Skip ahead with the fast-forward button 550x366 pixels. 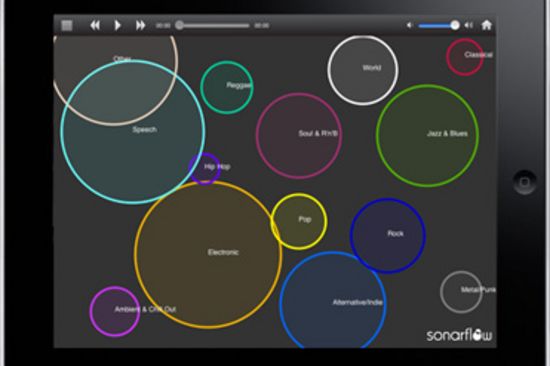(140, 25)
